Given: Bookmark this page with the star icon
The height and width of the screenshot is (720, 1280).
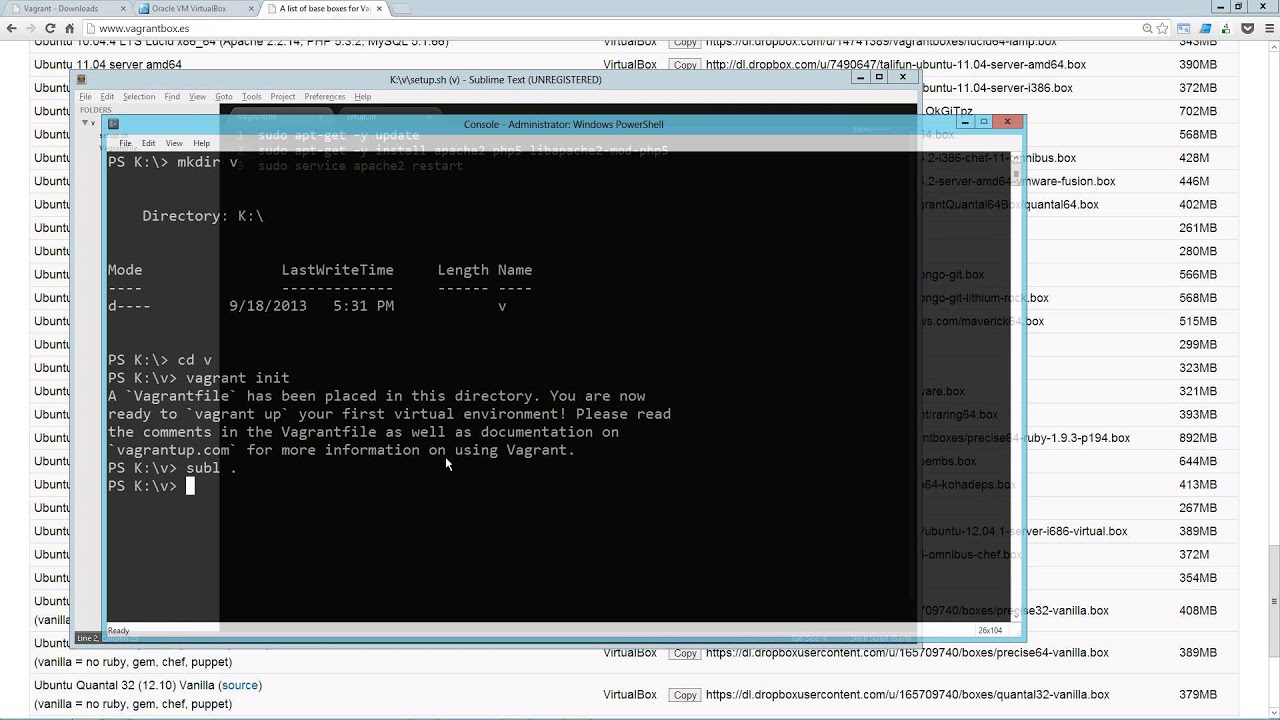Looking at the screenshot, I should point(1161,29).
